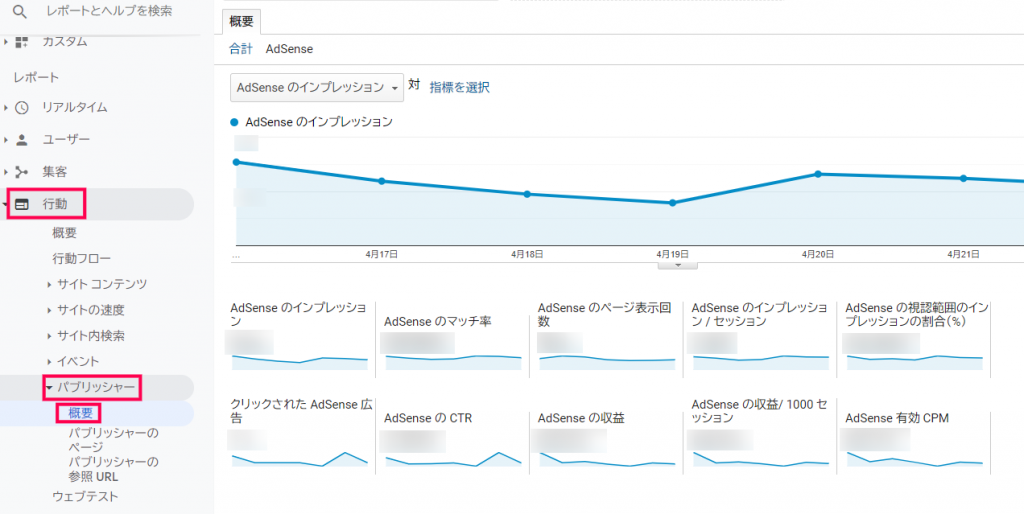Image resolution: width=1024 pixels, height=514 pixels.
Task: Open 行動フロー report
Action: pyautogui.click(x=82, y=259)
